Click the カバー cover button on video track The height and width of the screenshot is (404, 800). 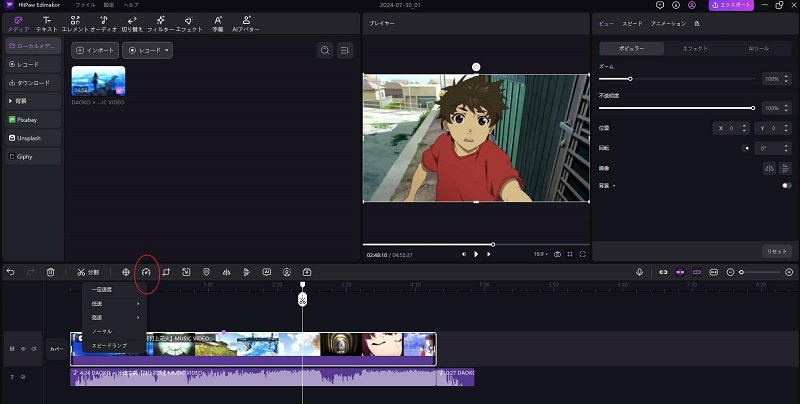(57, 349)
